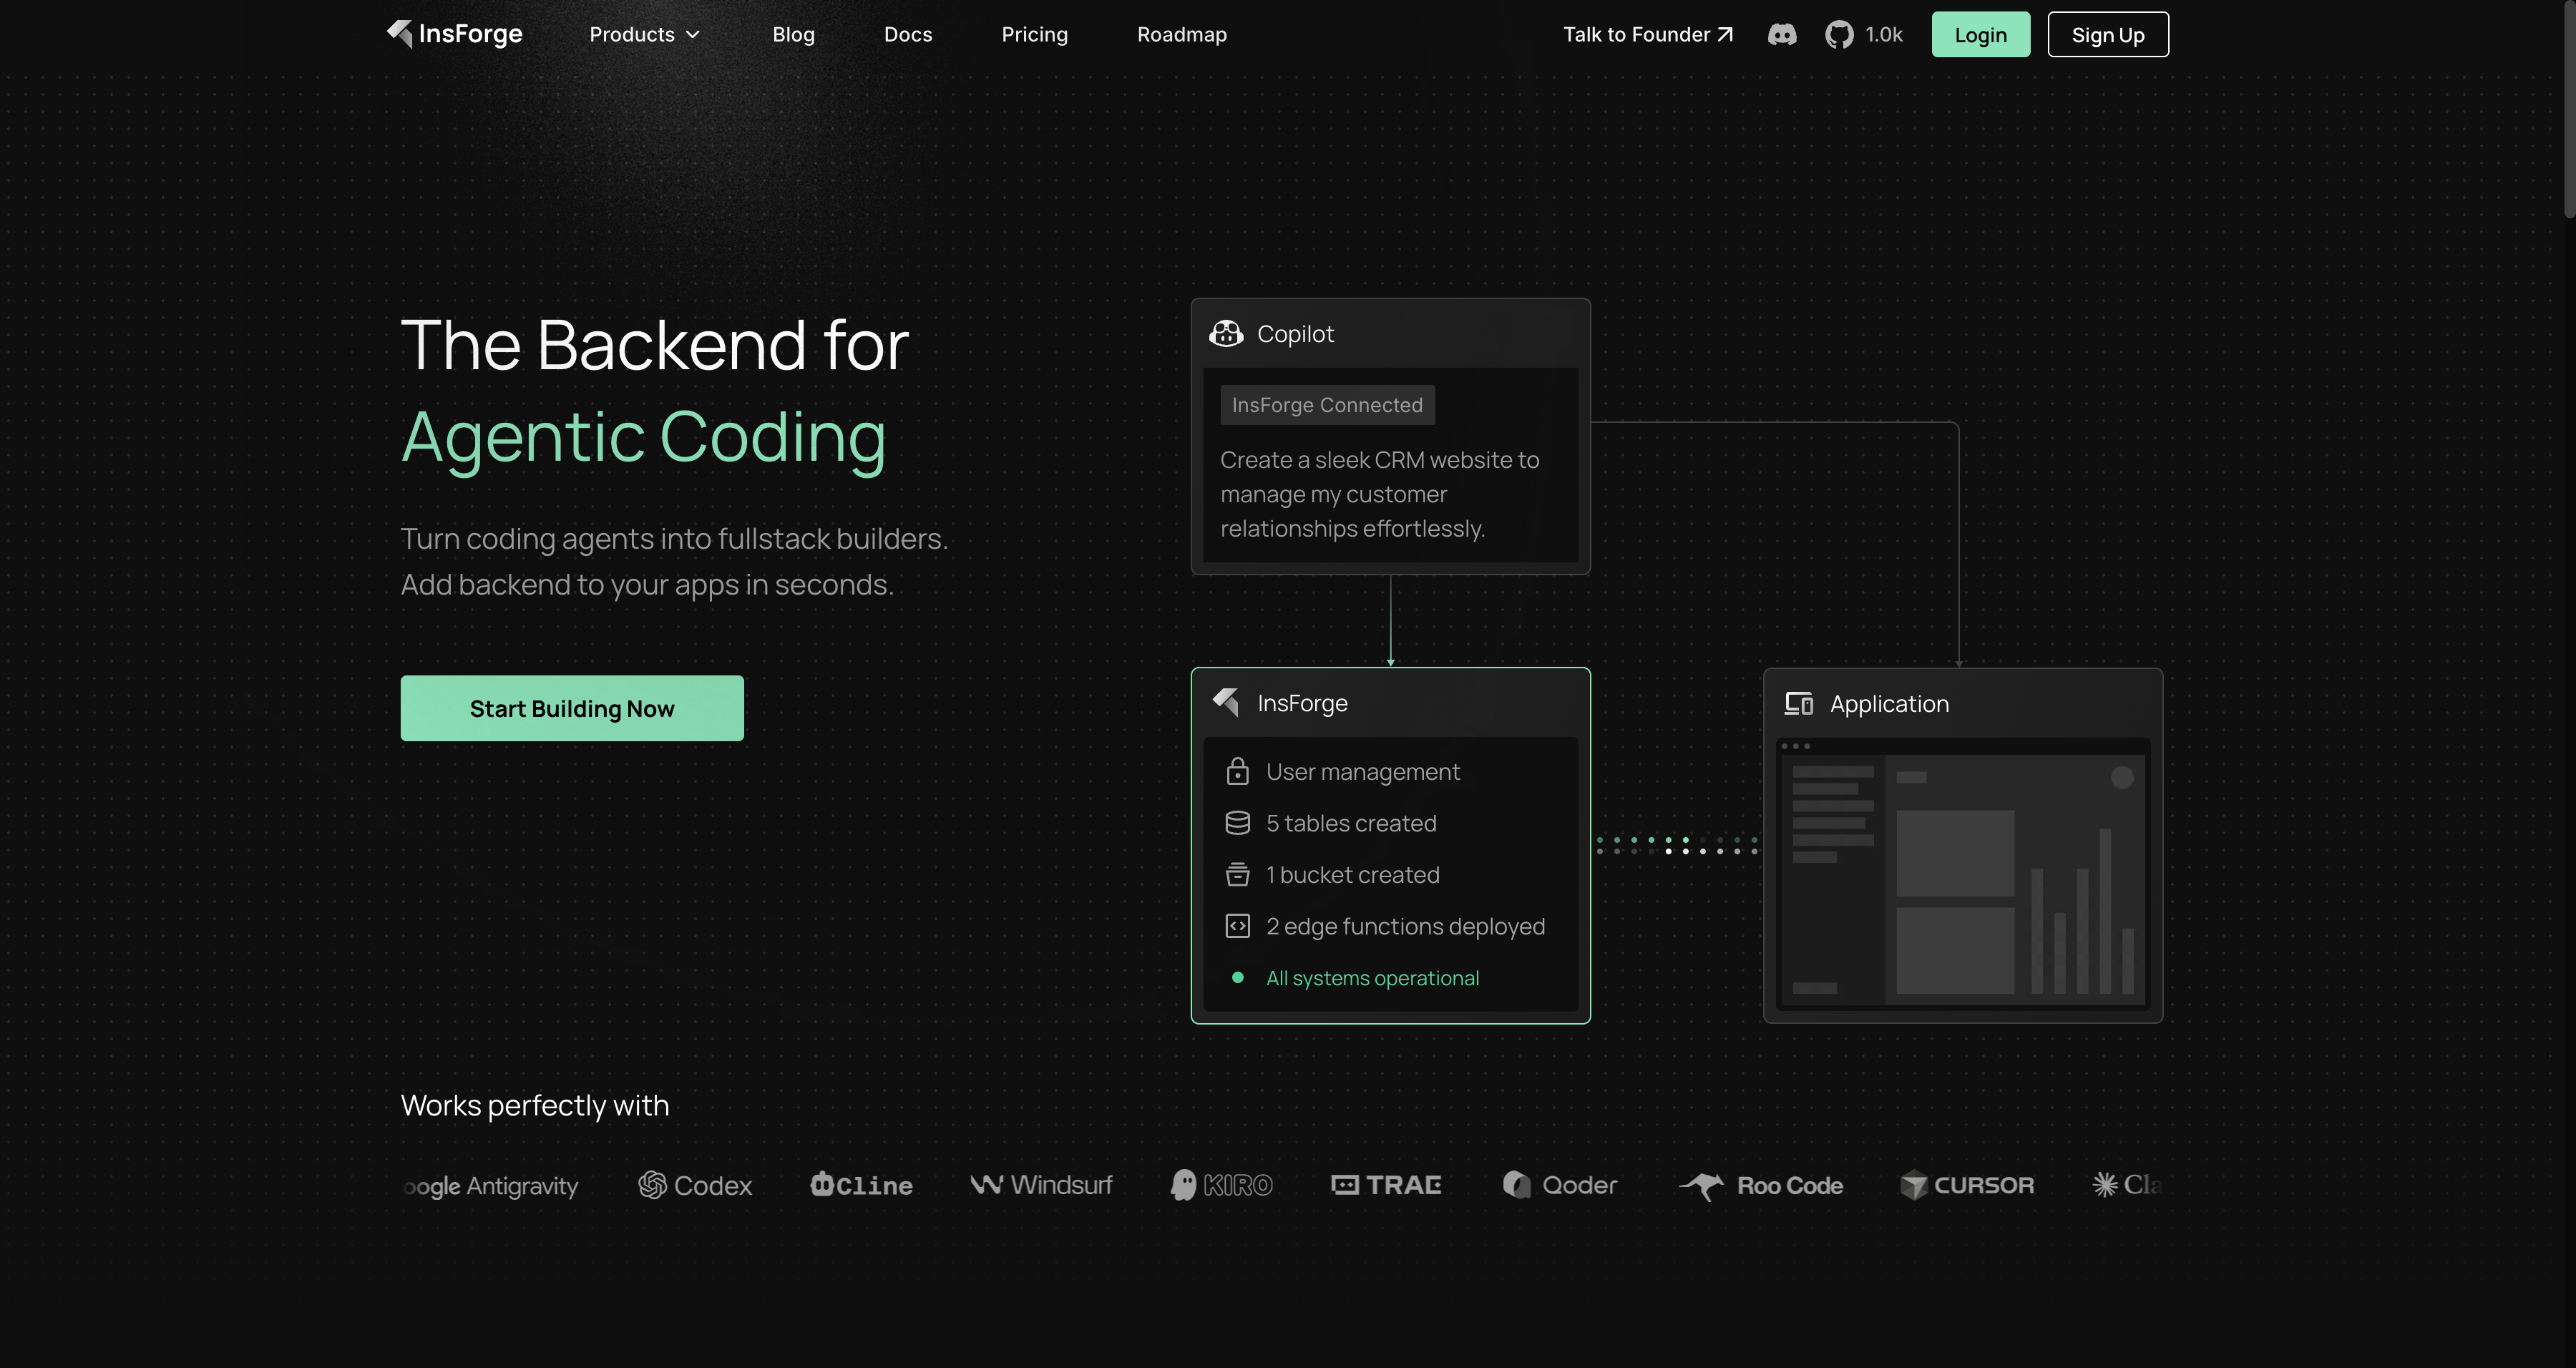Select the code icon for edge functions deployed
The width and height of the screenshot is (2576, 1368).
point(1238,925)
